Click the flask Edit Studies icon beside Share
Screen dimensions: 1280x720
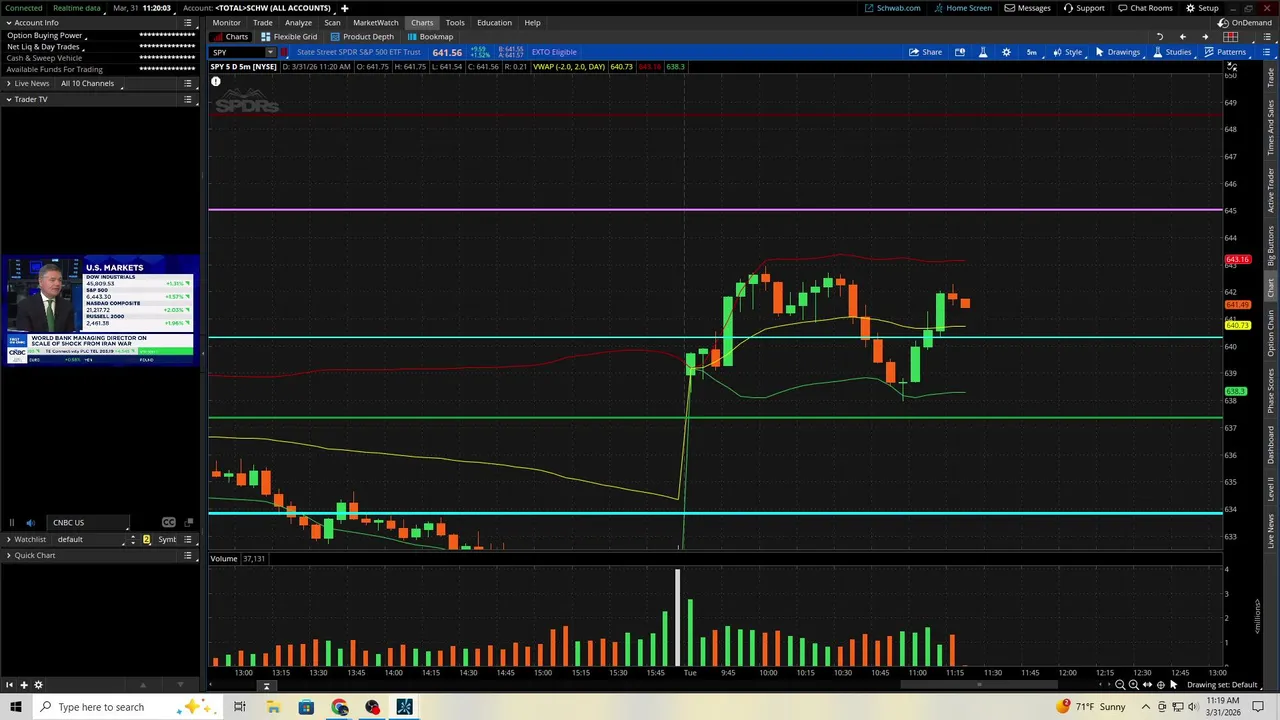pyautogui.click(x=983, y=52)
